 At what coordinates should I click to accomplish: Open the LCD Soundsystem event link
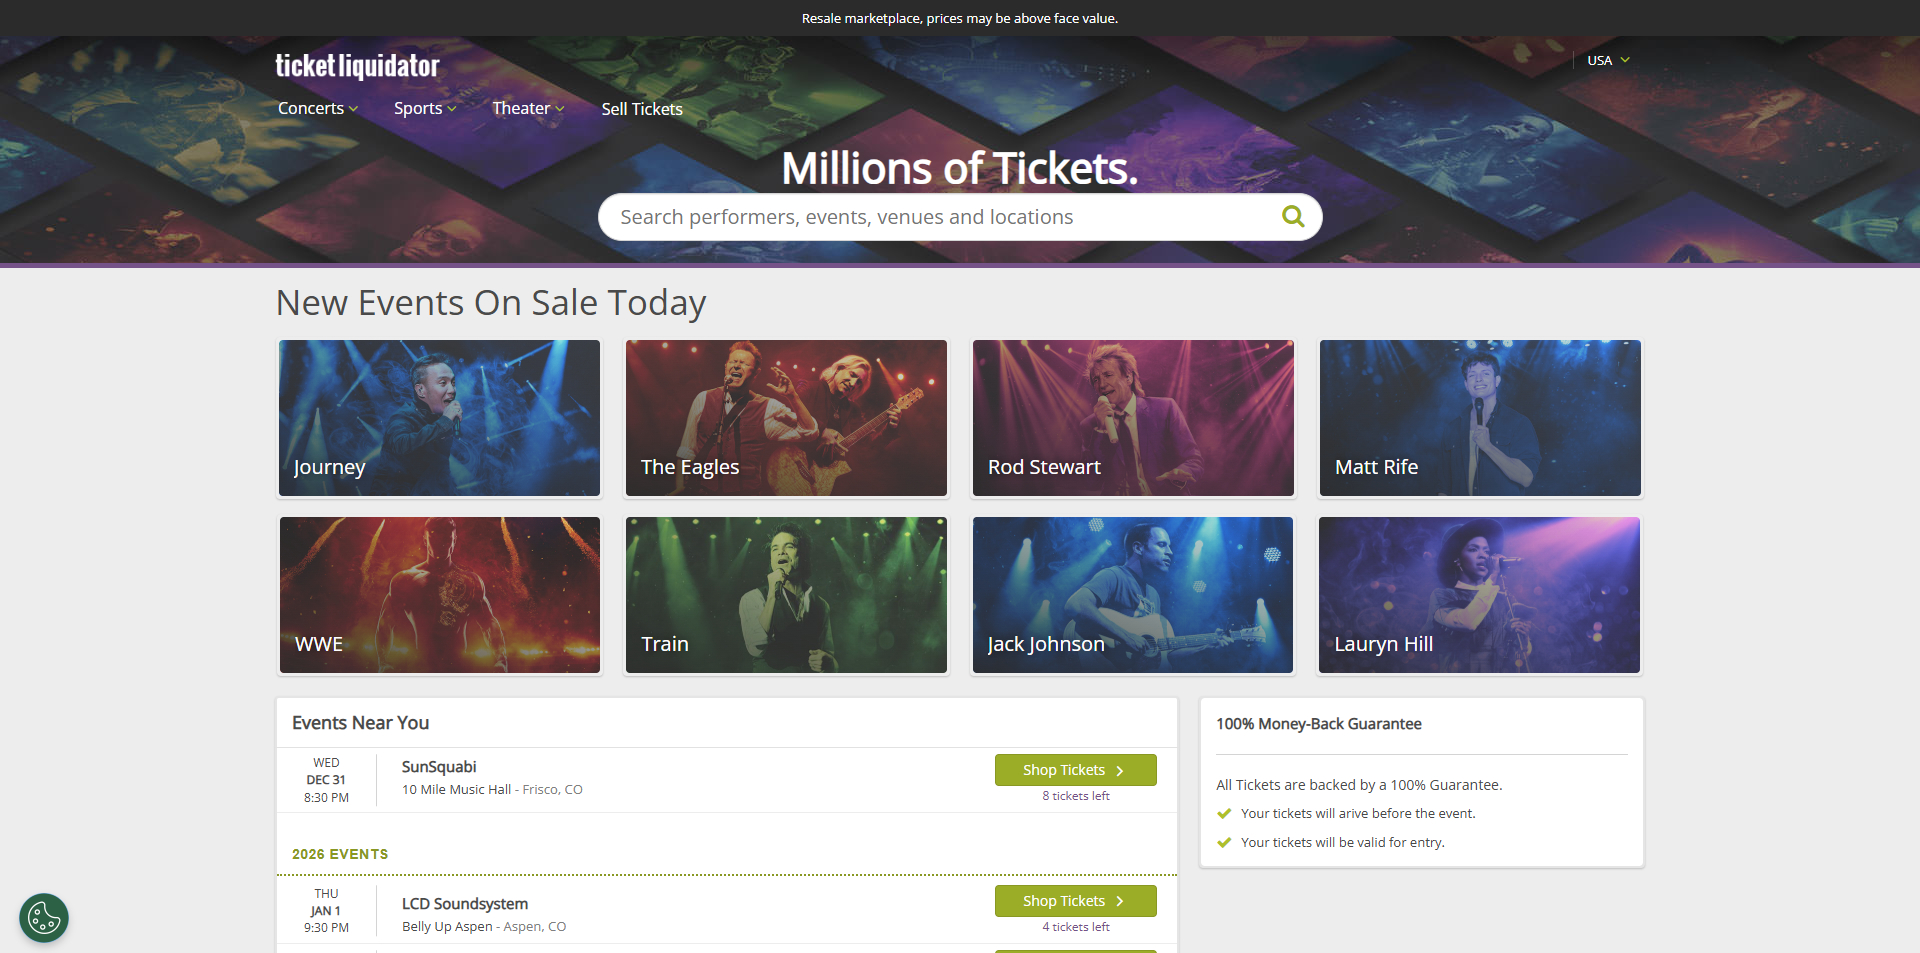pyautogui.click(x=465, y=904)
